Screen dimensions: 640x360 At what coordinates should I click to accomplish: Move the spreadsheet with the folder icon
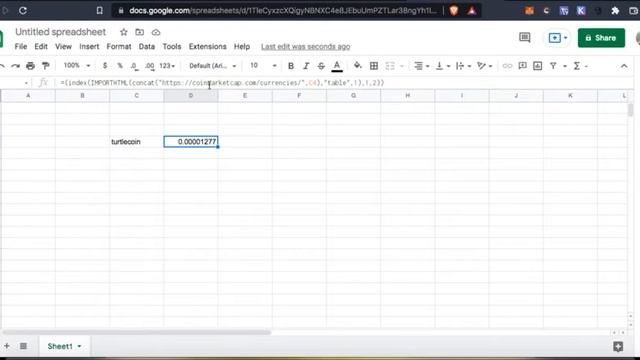pyautogui.click(x=140, y=32)
